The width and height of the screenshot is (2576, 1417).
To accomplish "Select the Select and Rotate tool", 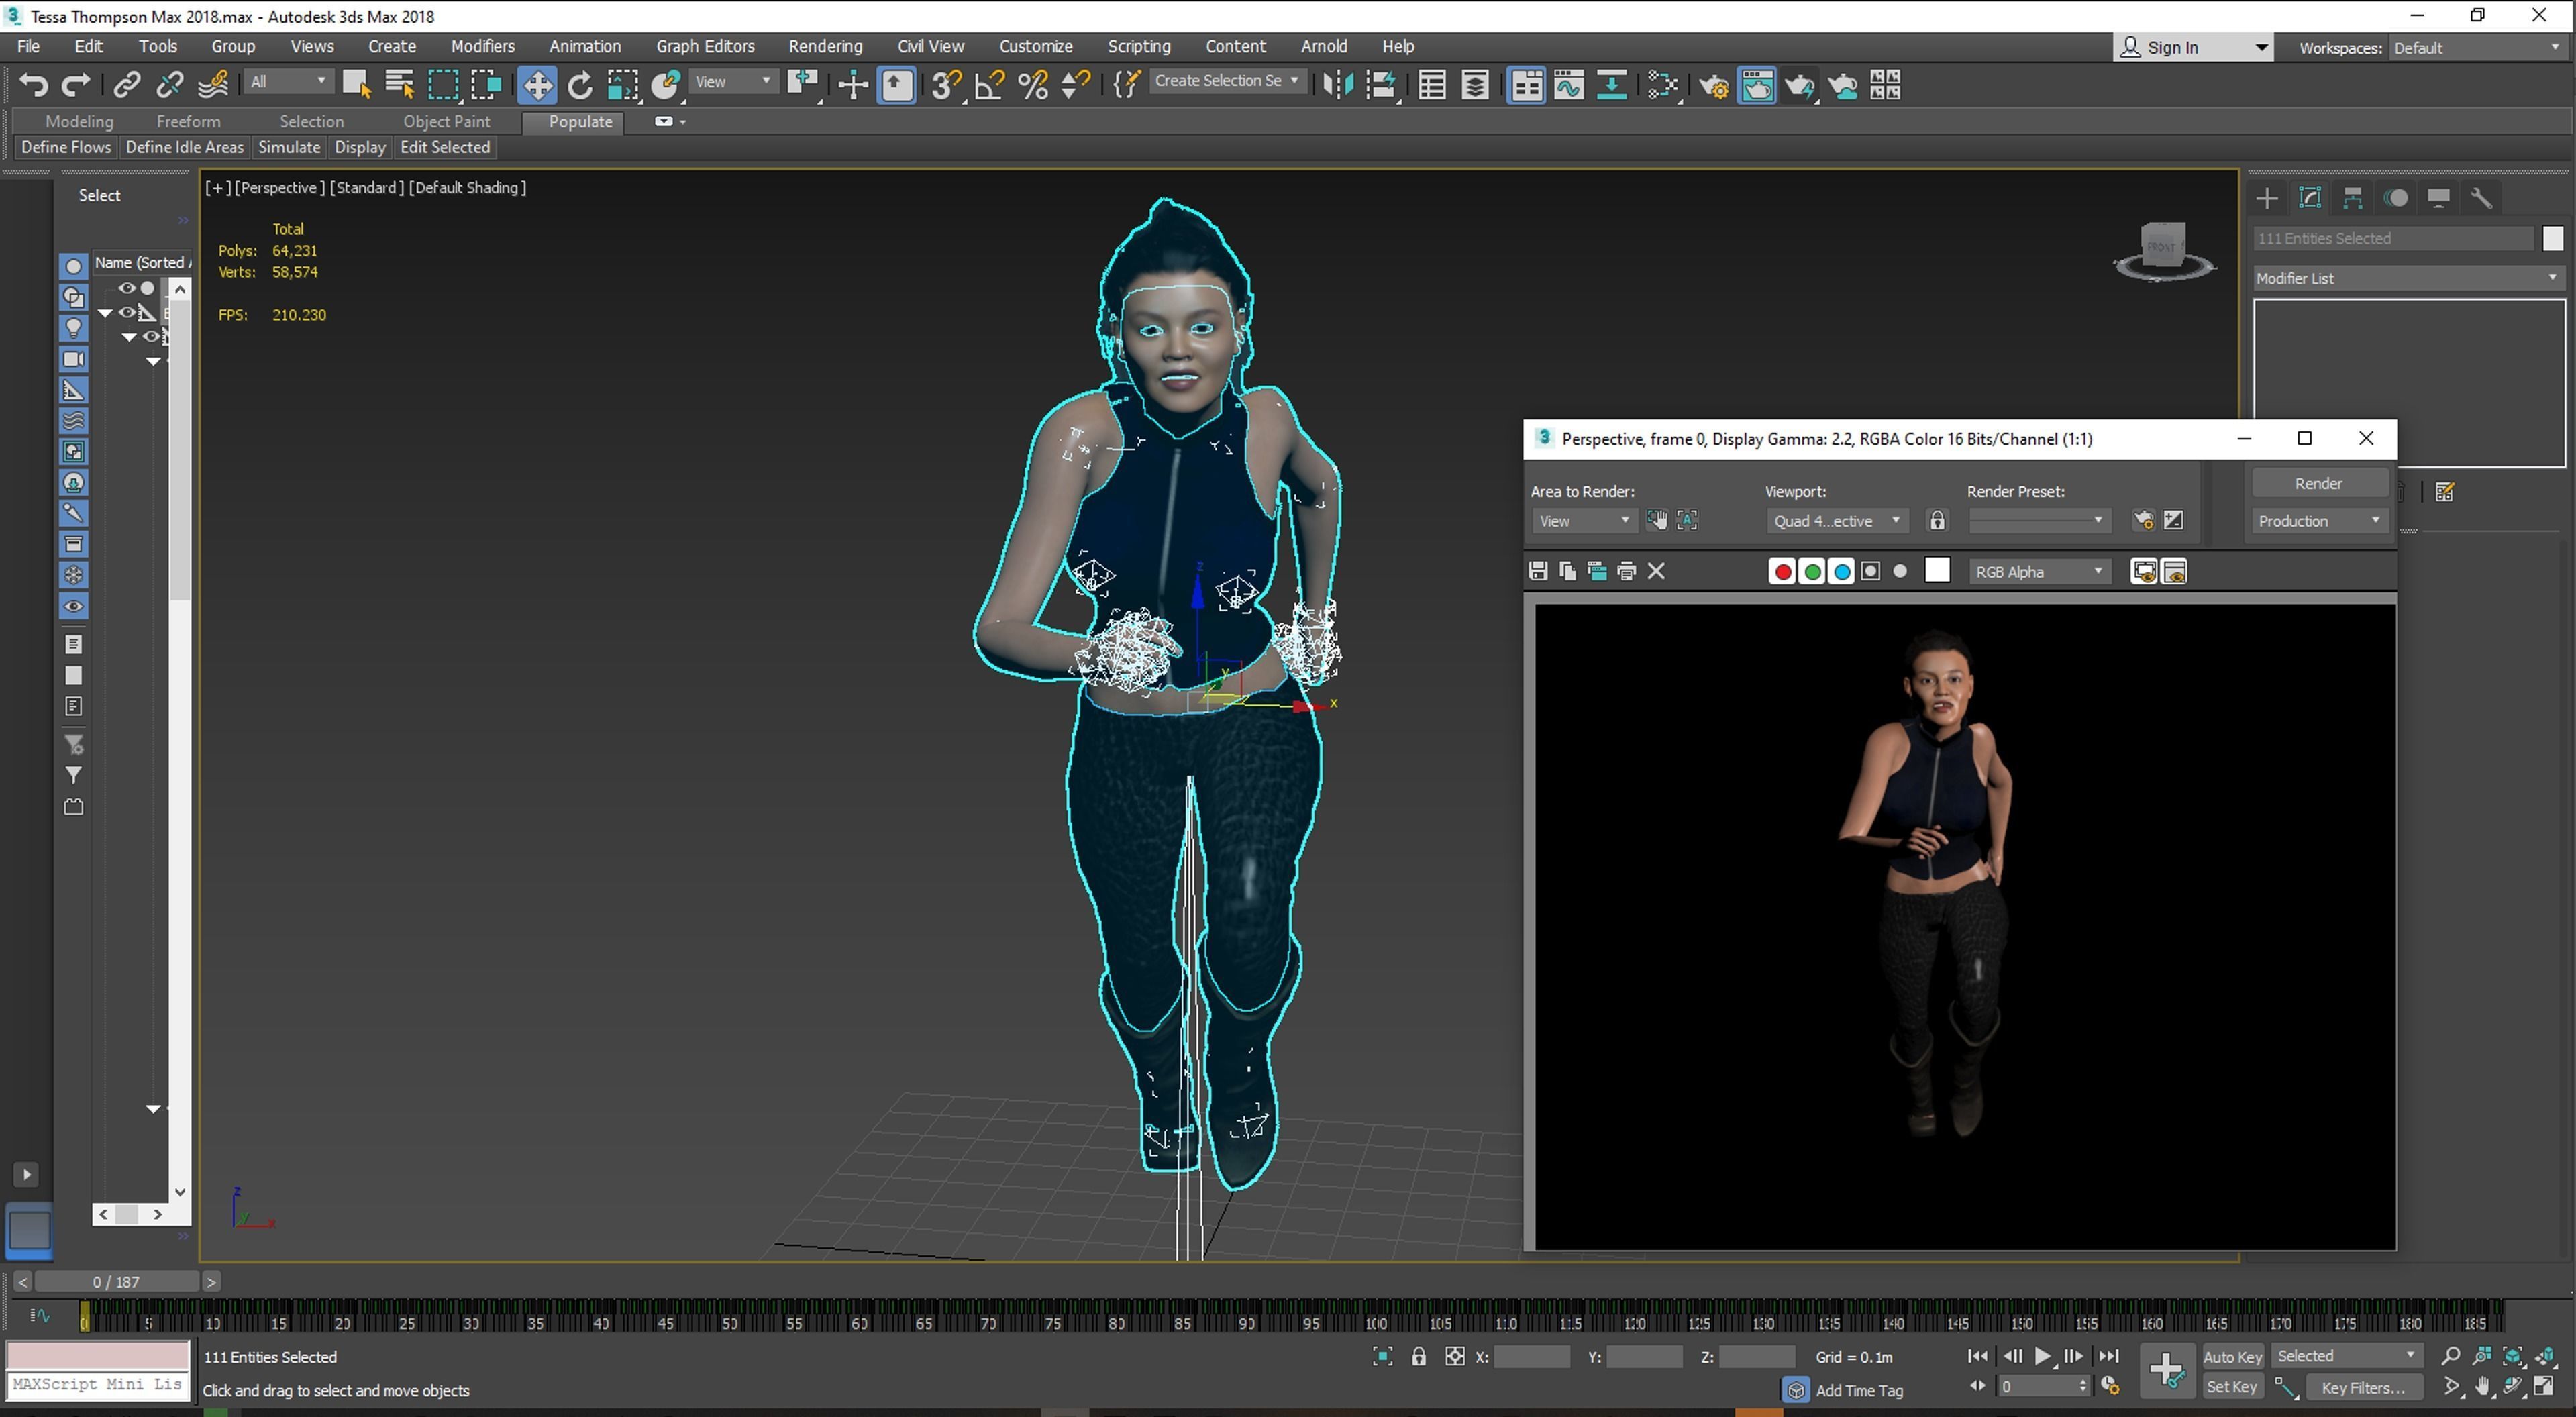I will 580,86.
